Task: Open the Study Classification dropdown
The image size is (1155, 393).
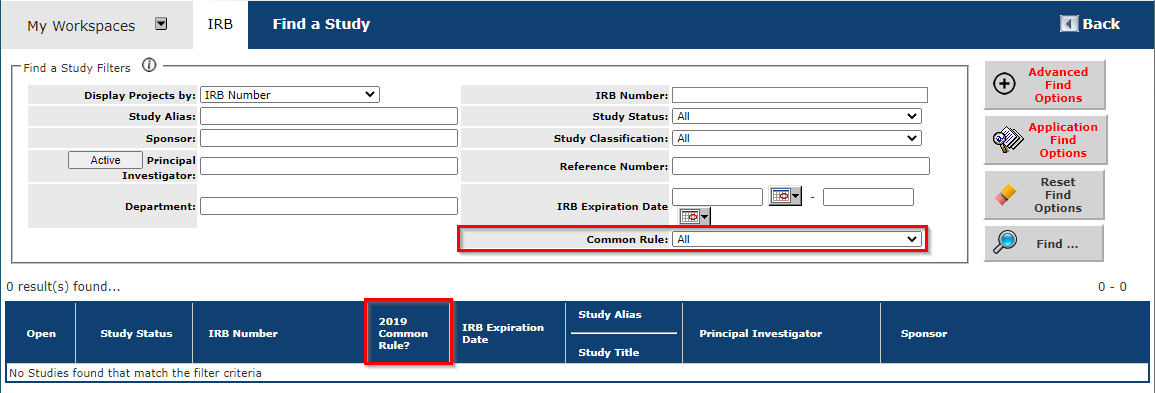Action: [x=796, y=138]
